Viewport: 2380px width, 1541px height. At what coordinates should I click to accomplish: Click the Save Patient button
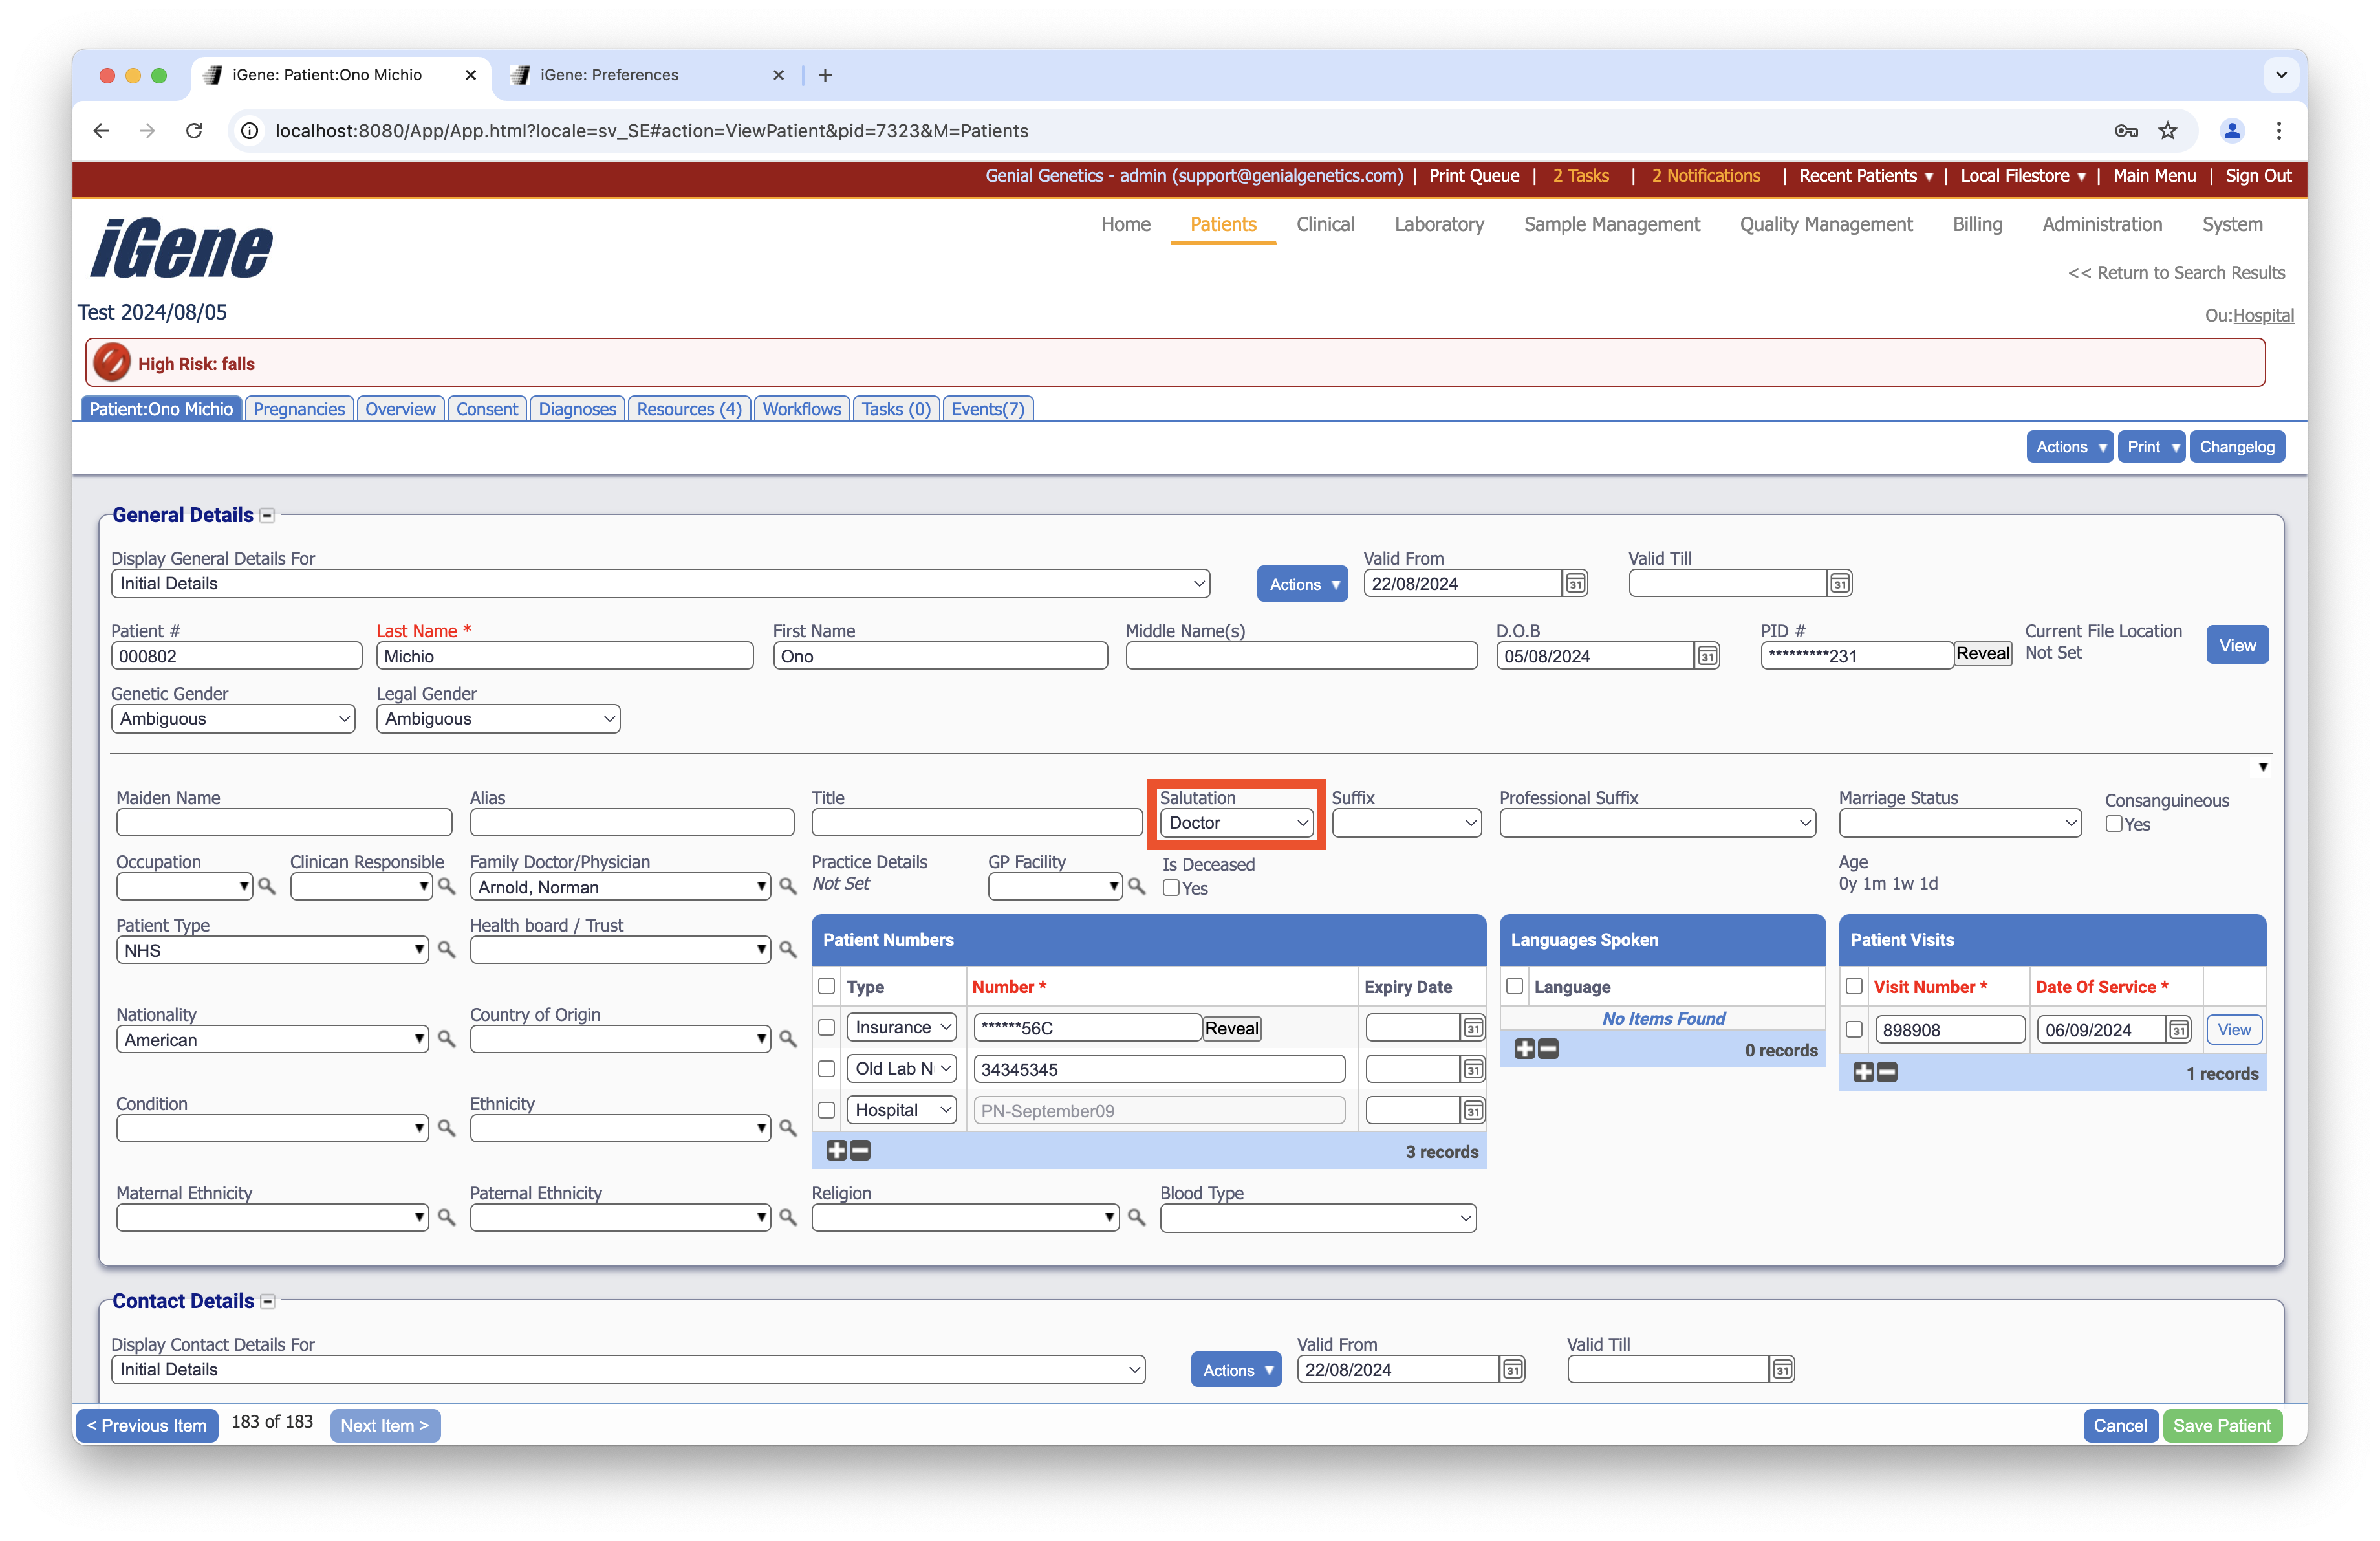[2222, 1425]
